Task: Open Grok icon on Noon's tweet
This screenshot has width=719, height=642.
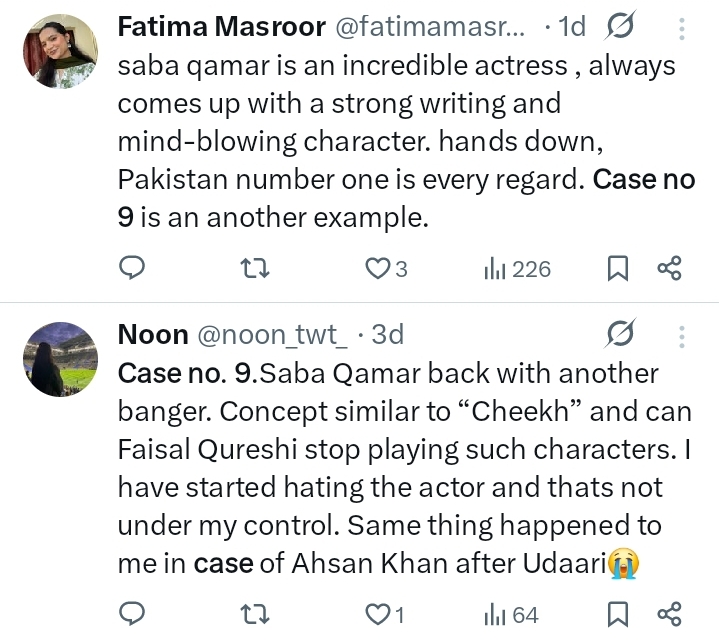Action: point(622,333)
